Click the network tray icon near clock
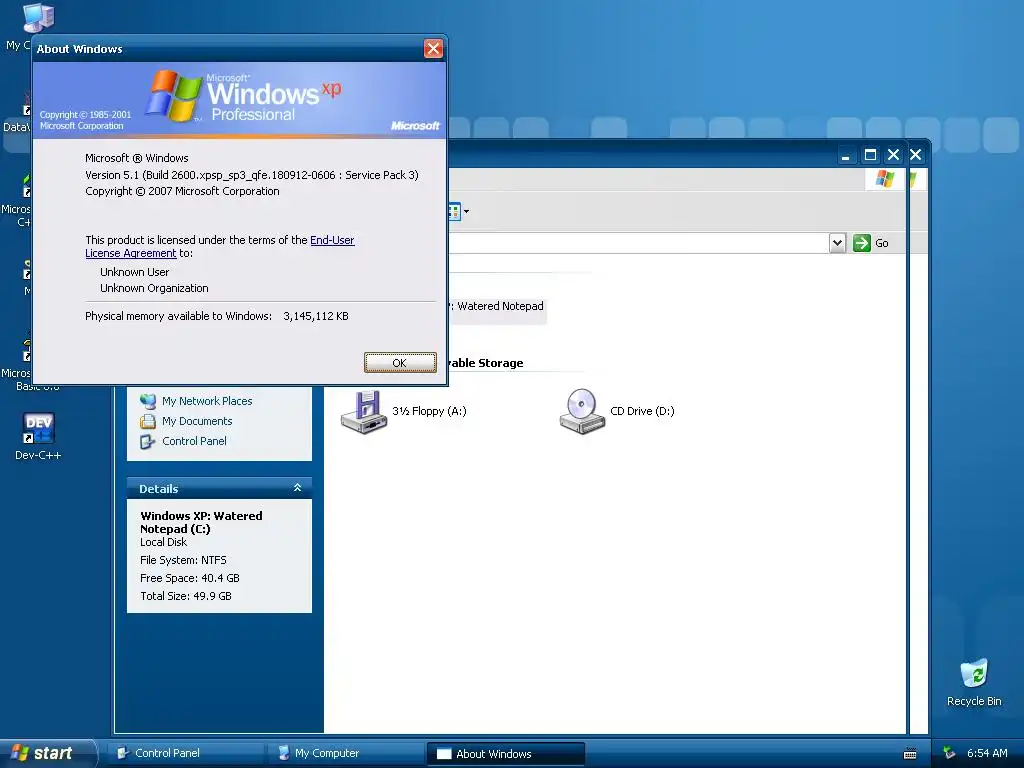The height and width of the screenshot is (768, 1024). (949, 753)
